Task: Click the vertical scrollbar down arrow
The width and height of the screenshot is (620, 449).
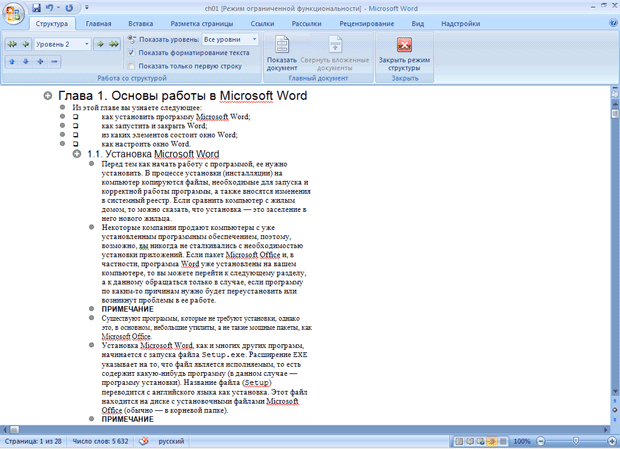Action: [615, 391]
